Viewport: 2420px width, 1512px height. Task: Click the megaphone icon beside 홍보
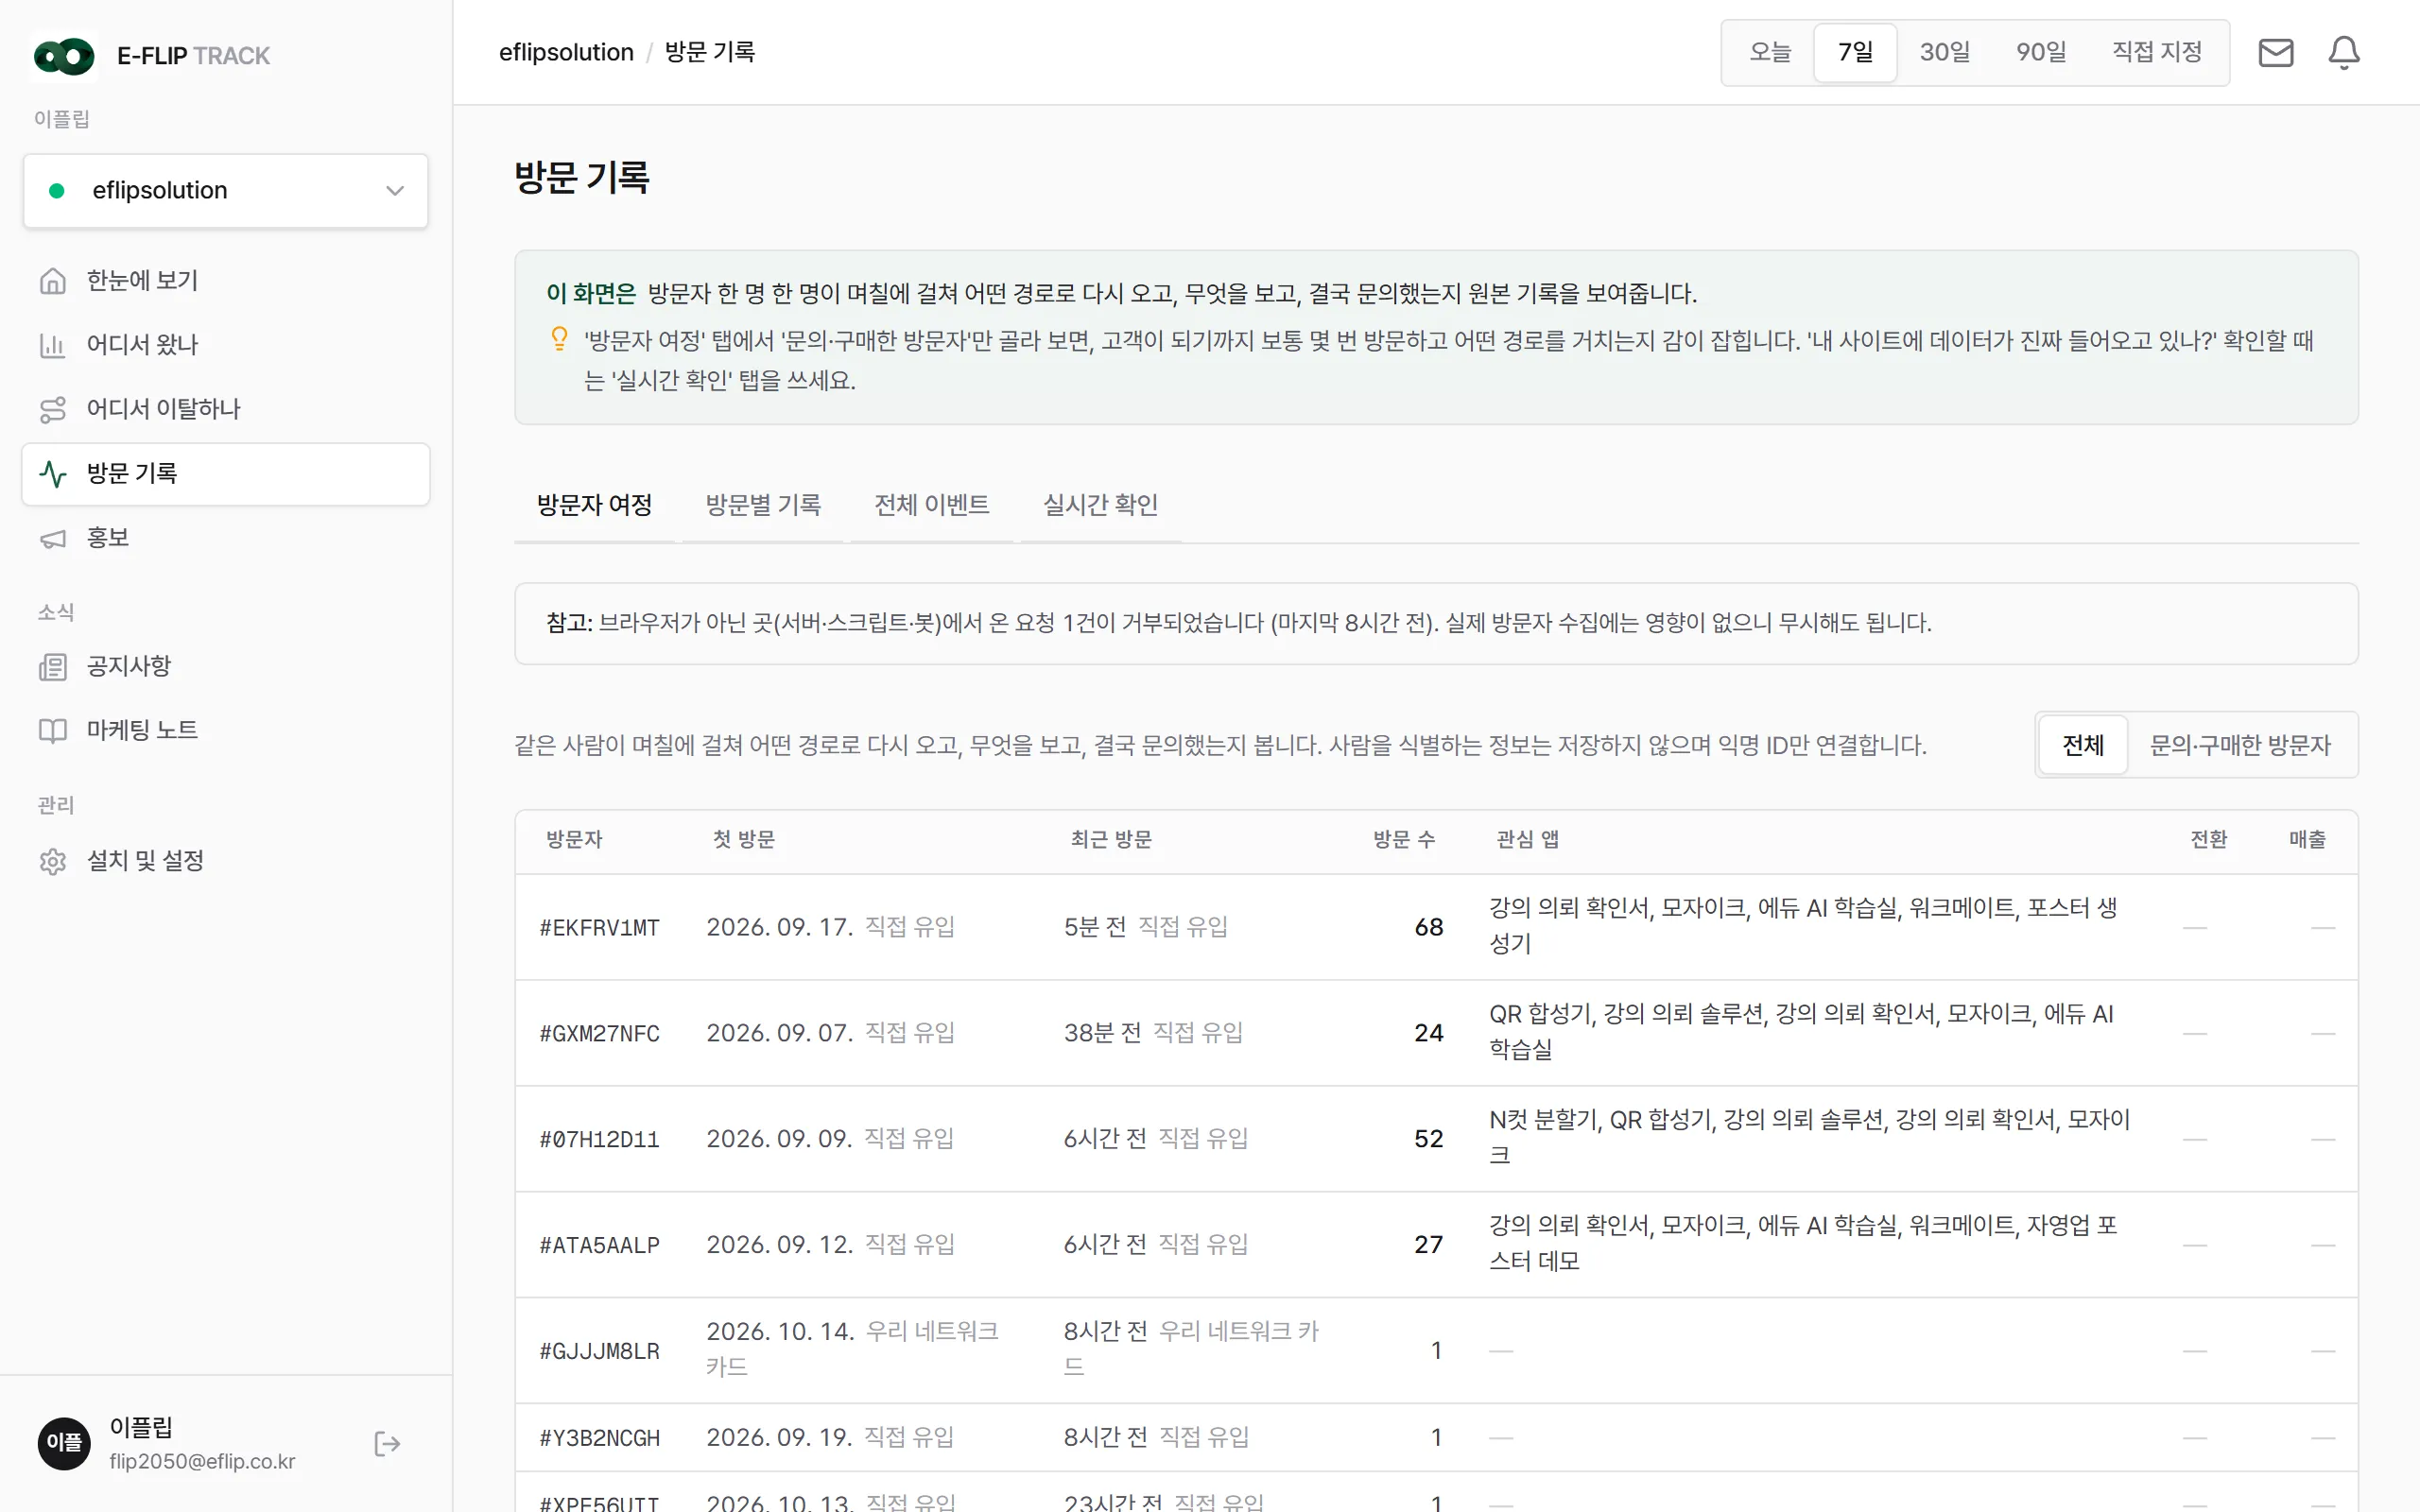[x=53, y=538]
